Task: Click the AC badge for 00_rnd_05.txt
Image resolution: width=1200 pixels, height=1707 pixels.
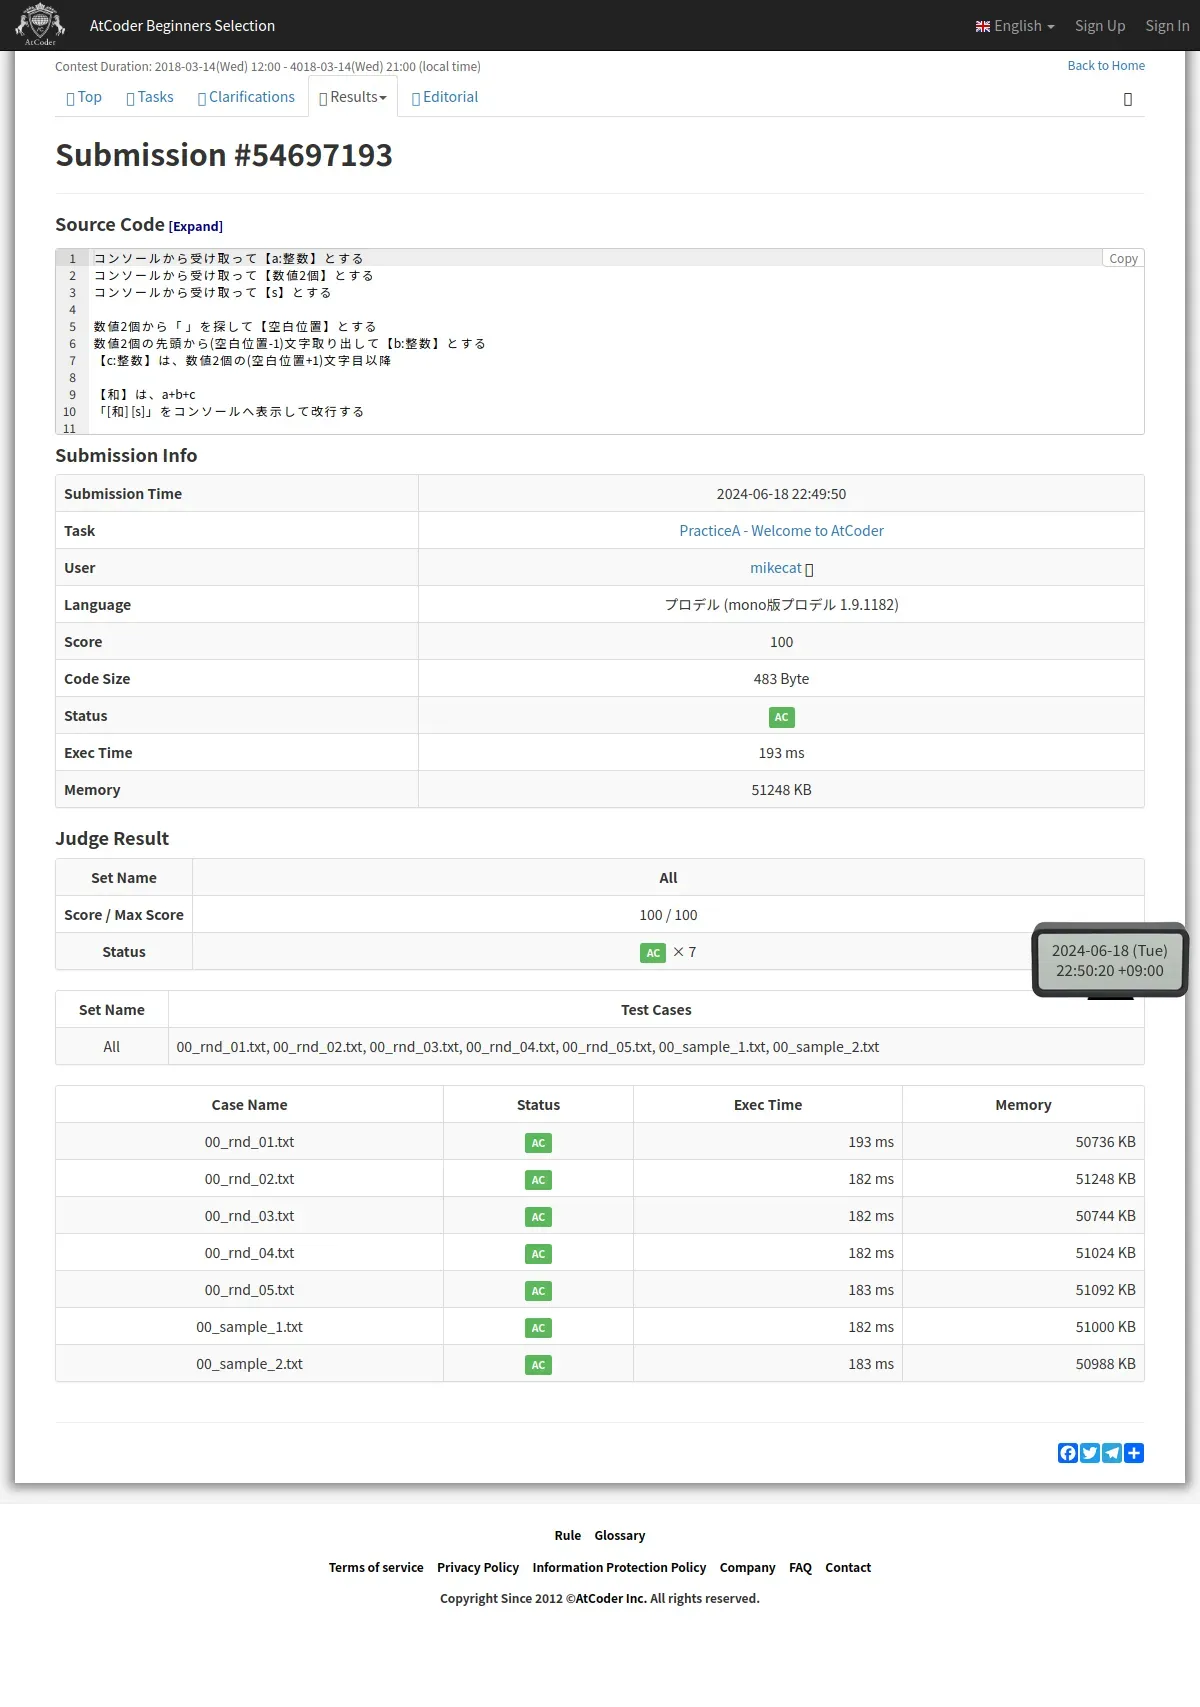Action: pos(538,1291)
